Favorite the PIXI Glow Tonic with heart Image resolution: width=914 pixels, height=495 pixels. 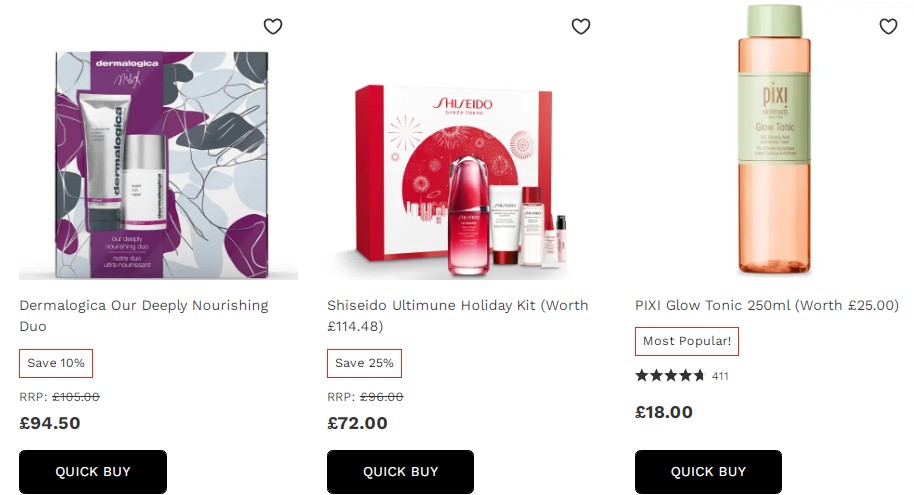888,26
